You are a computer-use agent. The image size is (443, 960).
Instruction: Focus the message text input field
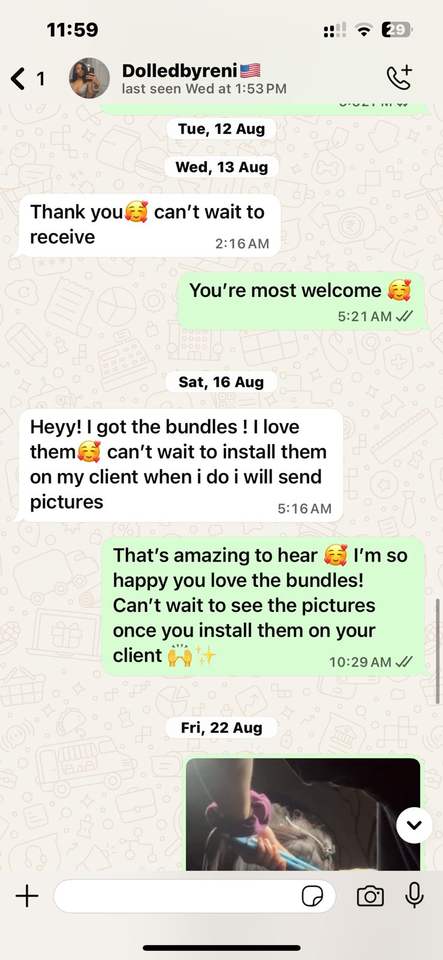tap(195, 897)
